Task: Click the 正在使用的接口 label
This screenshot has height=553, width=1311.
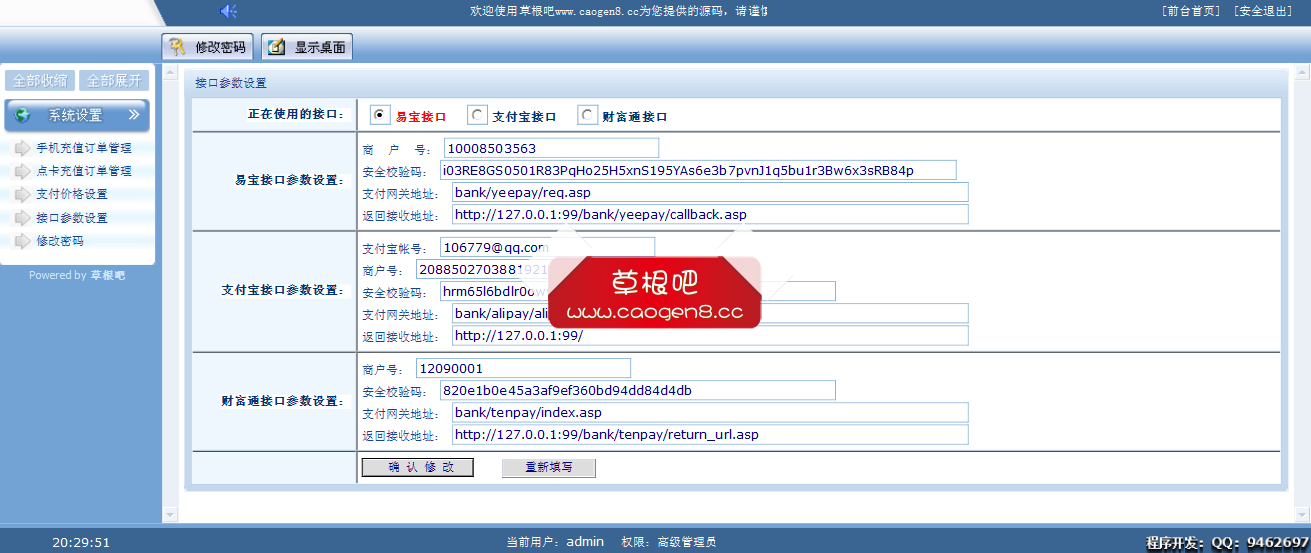Action: [x=296, y=115]
